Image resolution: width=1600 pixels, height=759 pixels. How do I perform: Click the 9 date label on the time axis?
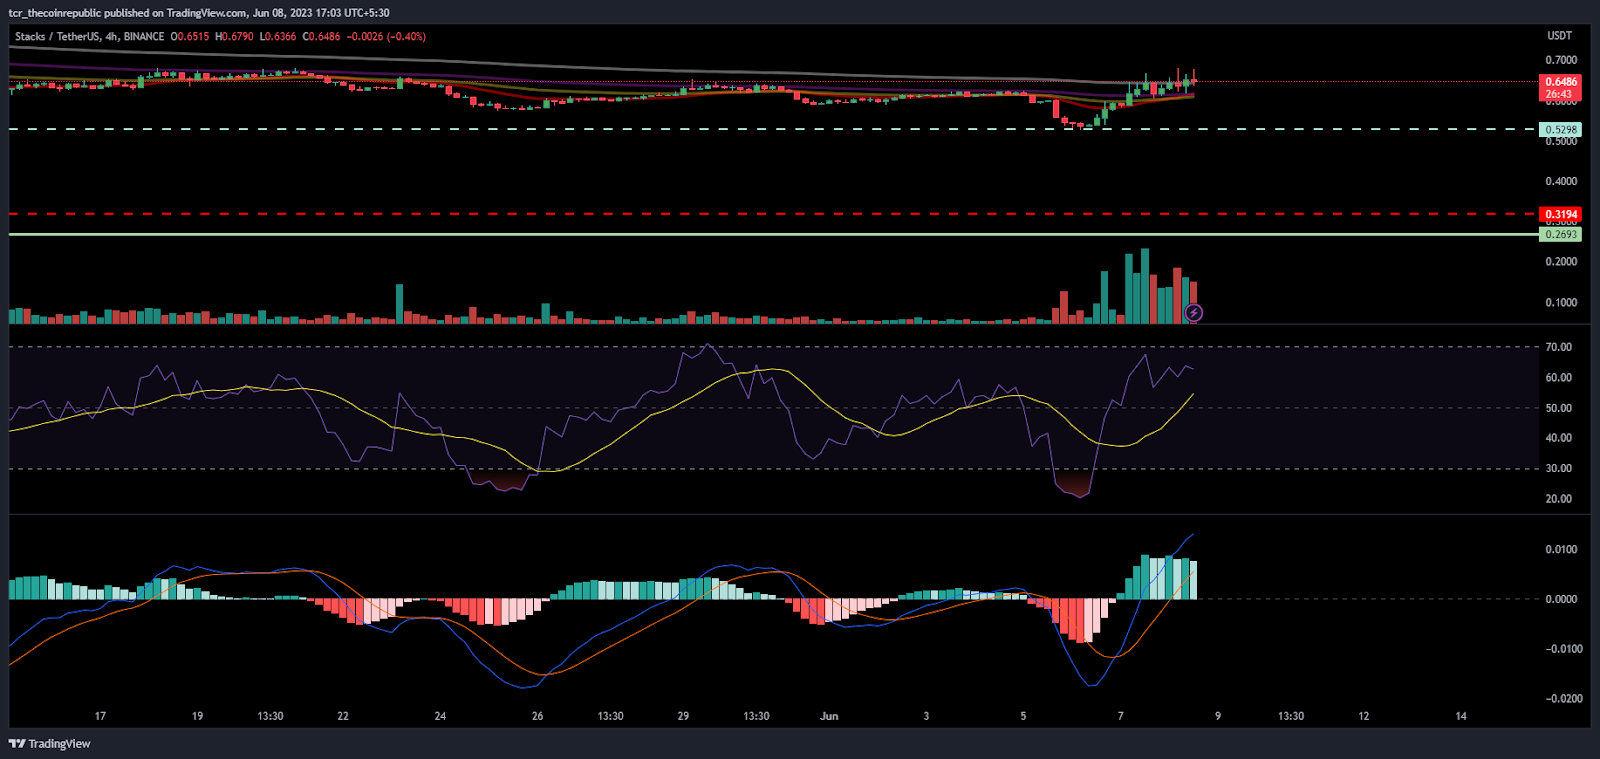click(x=1217, y=716)
